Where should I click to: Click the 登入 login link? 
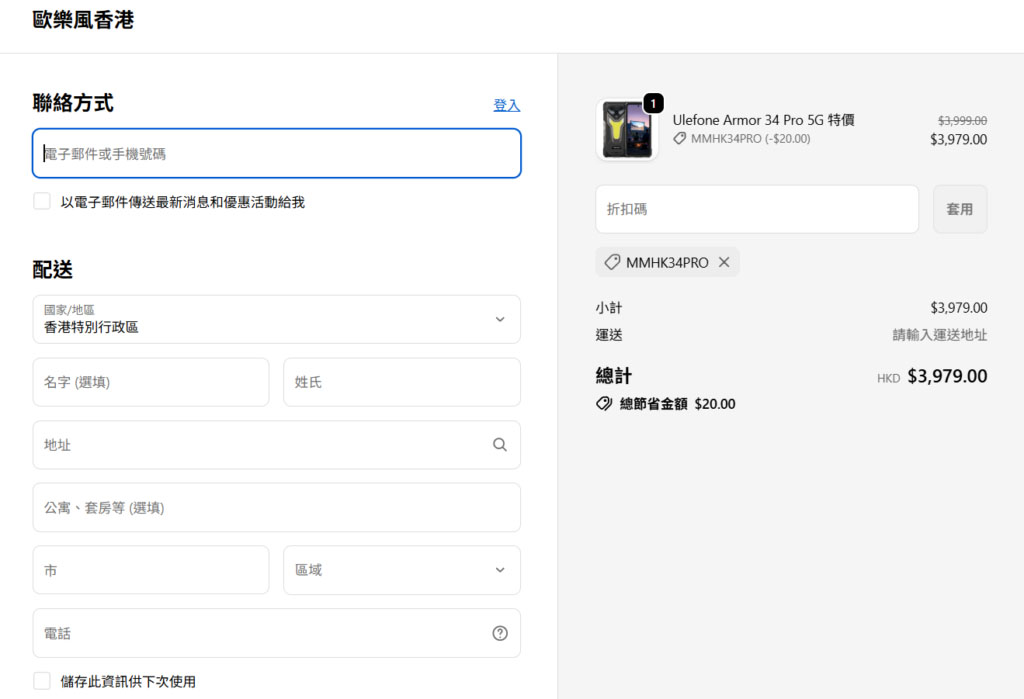[x=506, y=105]
